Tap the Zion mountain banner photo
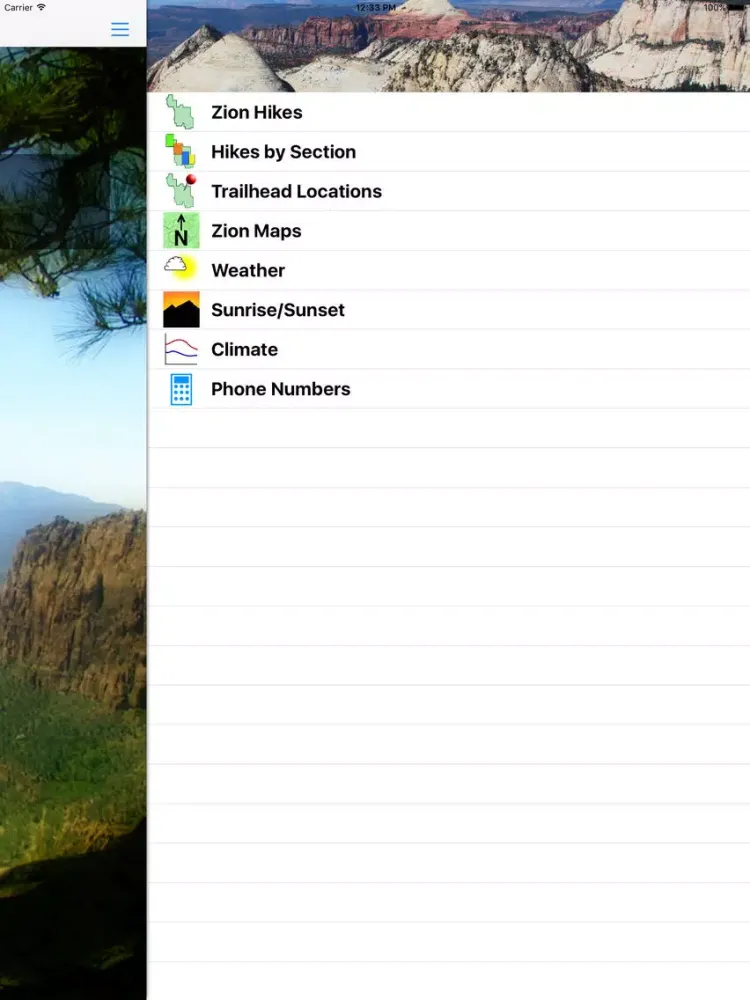This screenshot has width=750, height=1000. click(448, 46)
